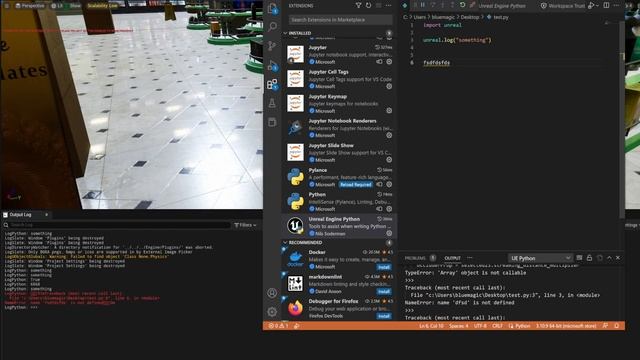Disconnect the debugger plug icon
The image size is (640, 360).
tap(472, 5)
